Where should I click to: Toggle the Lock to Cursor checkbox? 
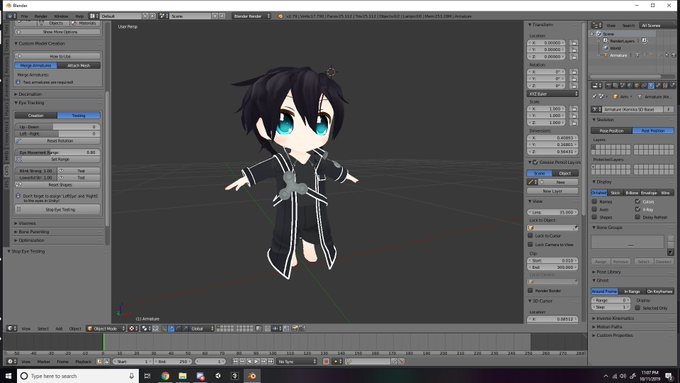click(x=530, y=236)
